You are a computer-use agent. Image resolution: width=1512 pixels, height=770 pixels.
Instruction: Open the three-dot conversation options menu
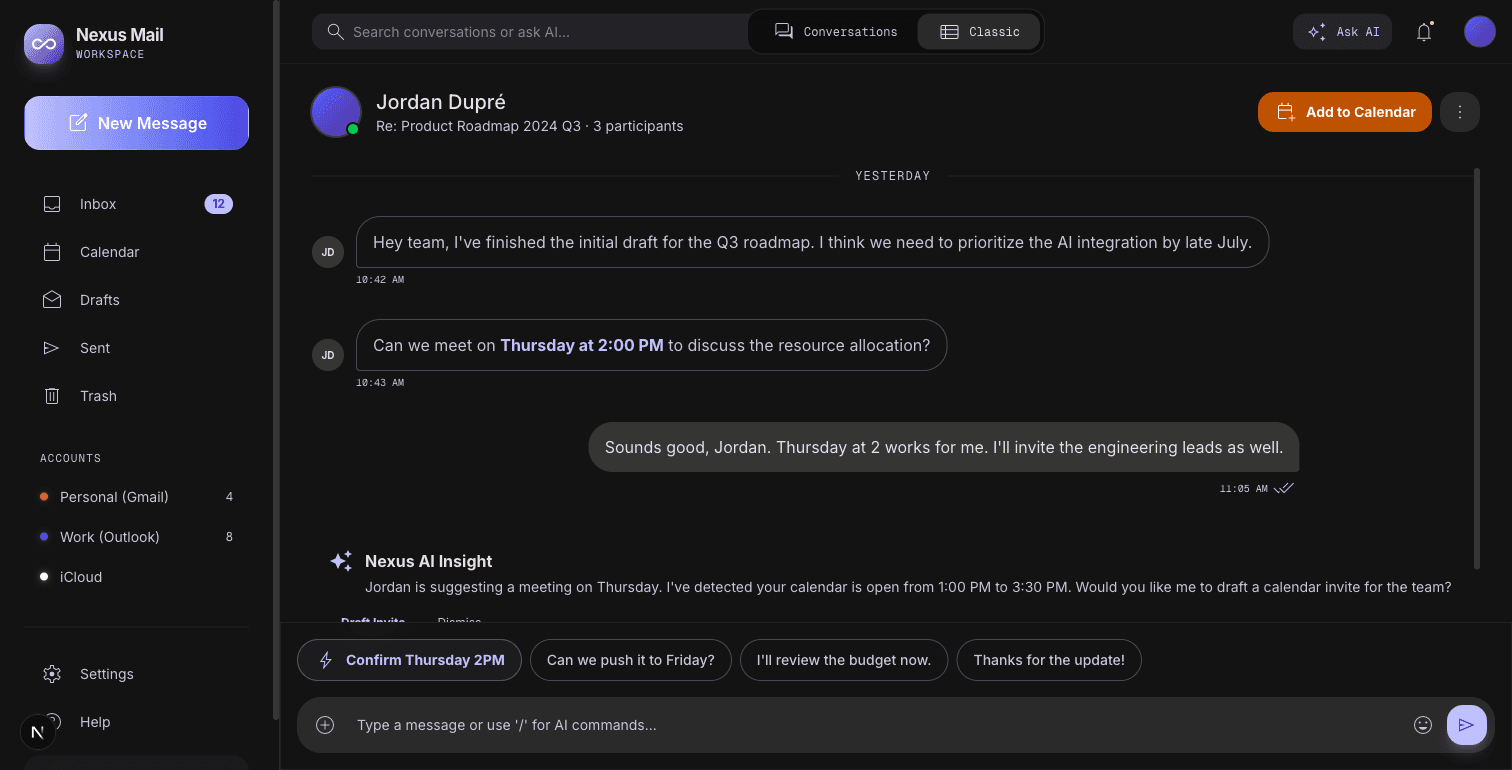point(1460,112)
